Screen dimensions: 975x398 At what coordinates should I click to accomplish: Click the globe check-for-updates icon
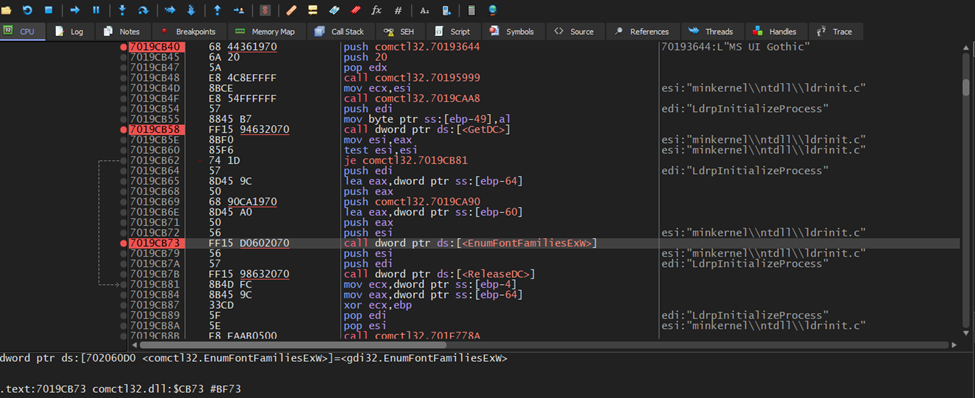click(x=492, y=10)
